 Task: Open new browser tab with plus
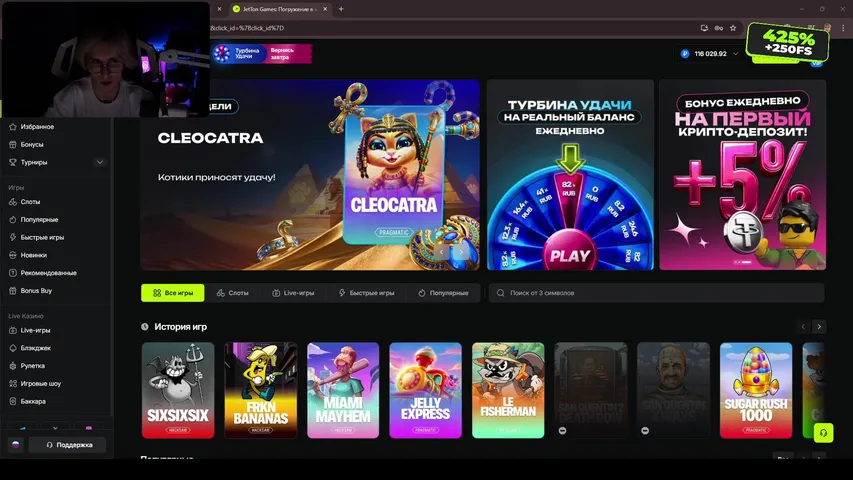pos(341,9)
